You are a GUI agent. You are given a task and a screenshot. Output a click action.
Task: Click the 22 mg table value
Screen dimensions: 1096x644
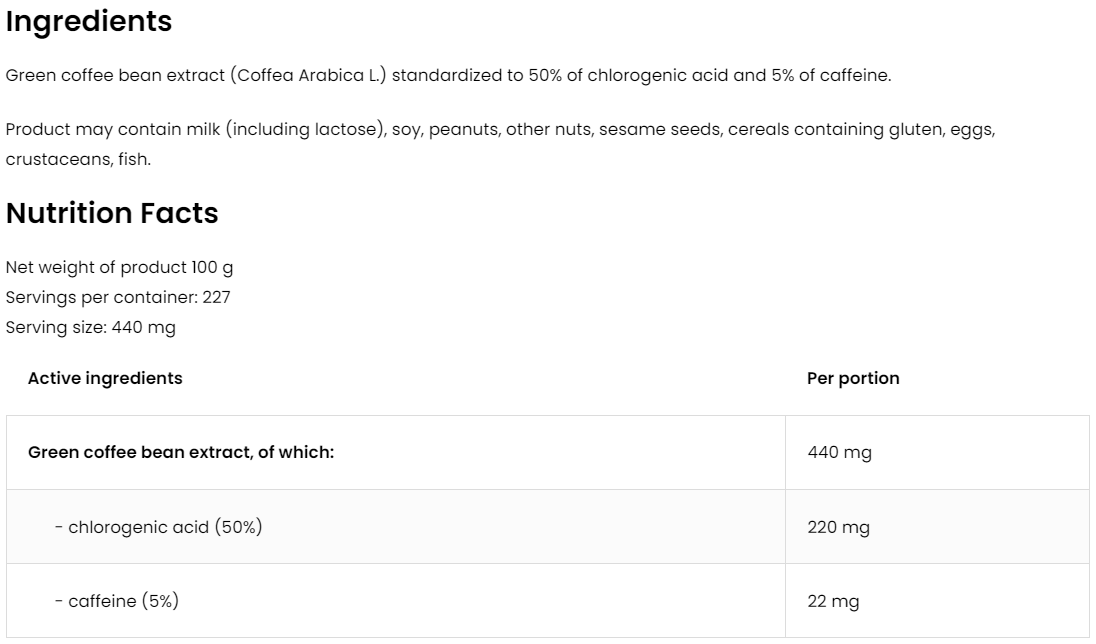pyautogui.click(x=833, y=601)
